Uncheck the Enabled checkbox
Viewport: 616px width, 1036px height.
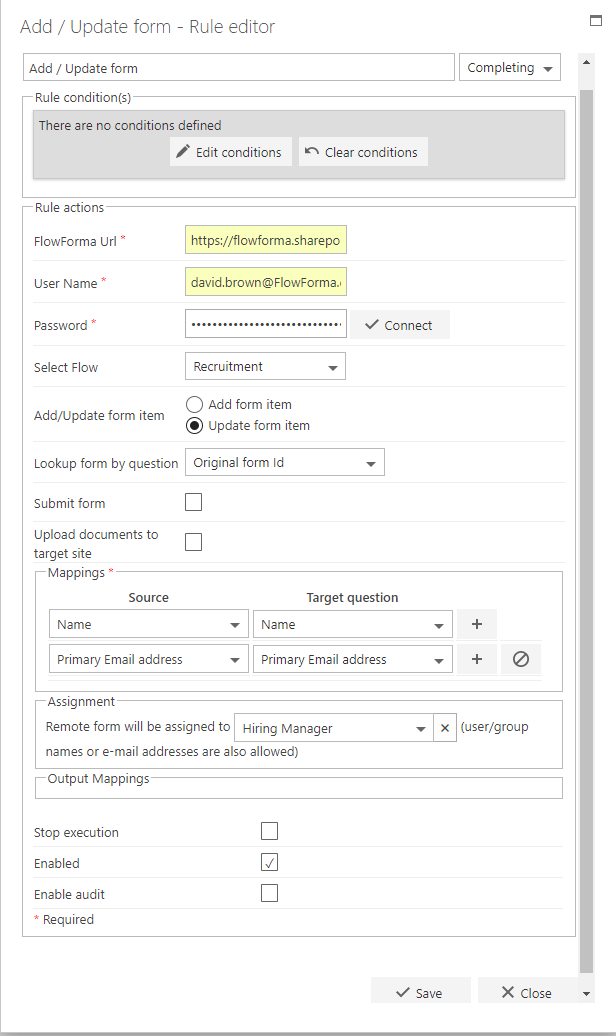[270, 862]
